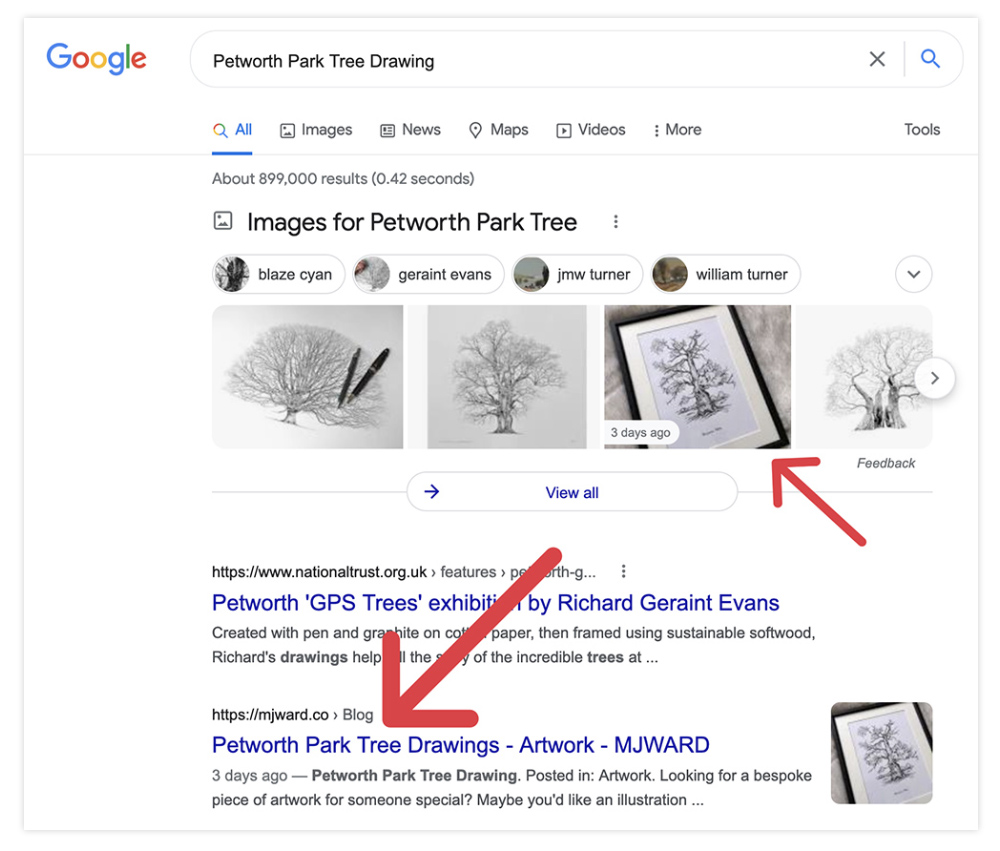Open three-dot menu beside the nationaltrust result

pos(623,571)
